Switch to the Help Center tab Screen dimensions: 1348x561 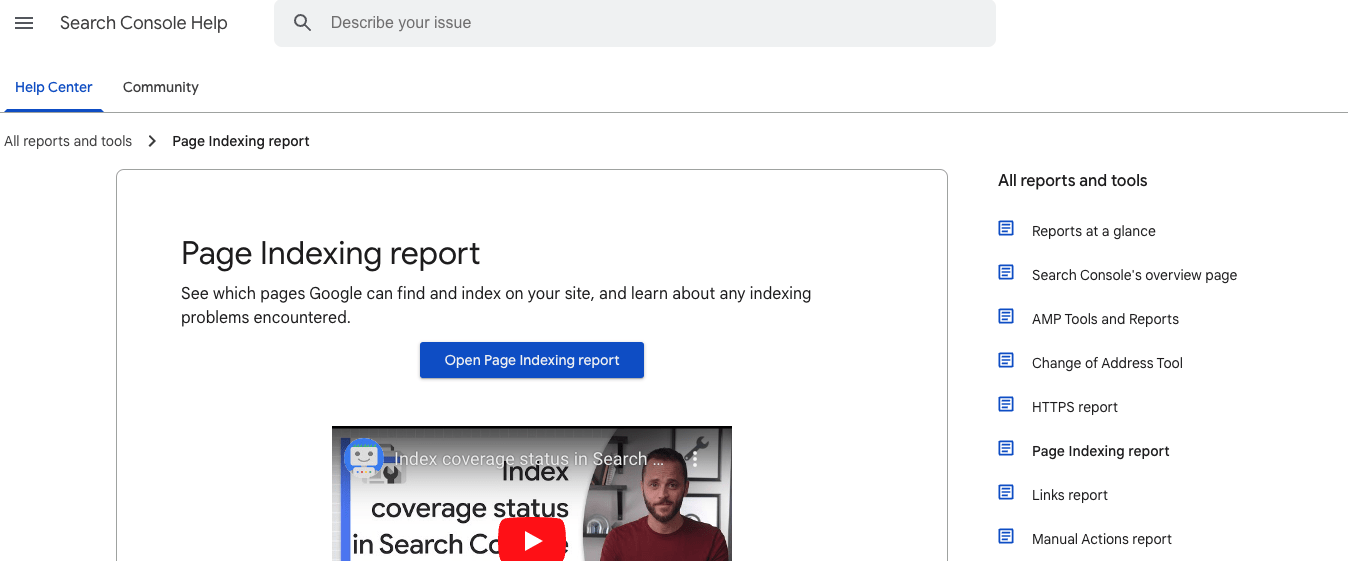click(x=54, y=87)
